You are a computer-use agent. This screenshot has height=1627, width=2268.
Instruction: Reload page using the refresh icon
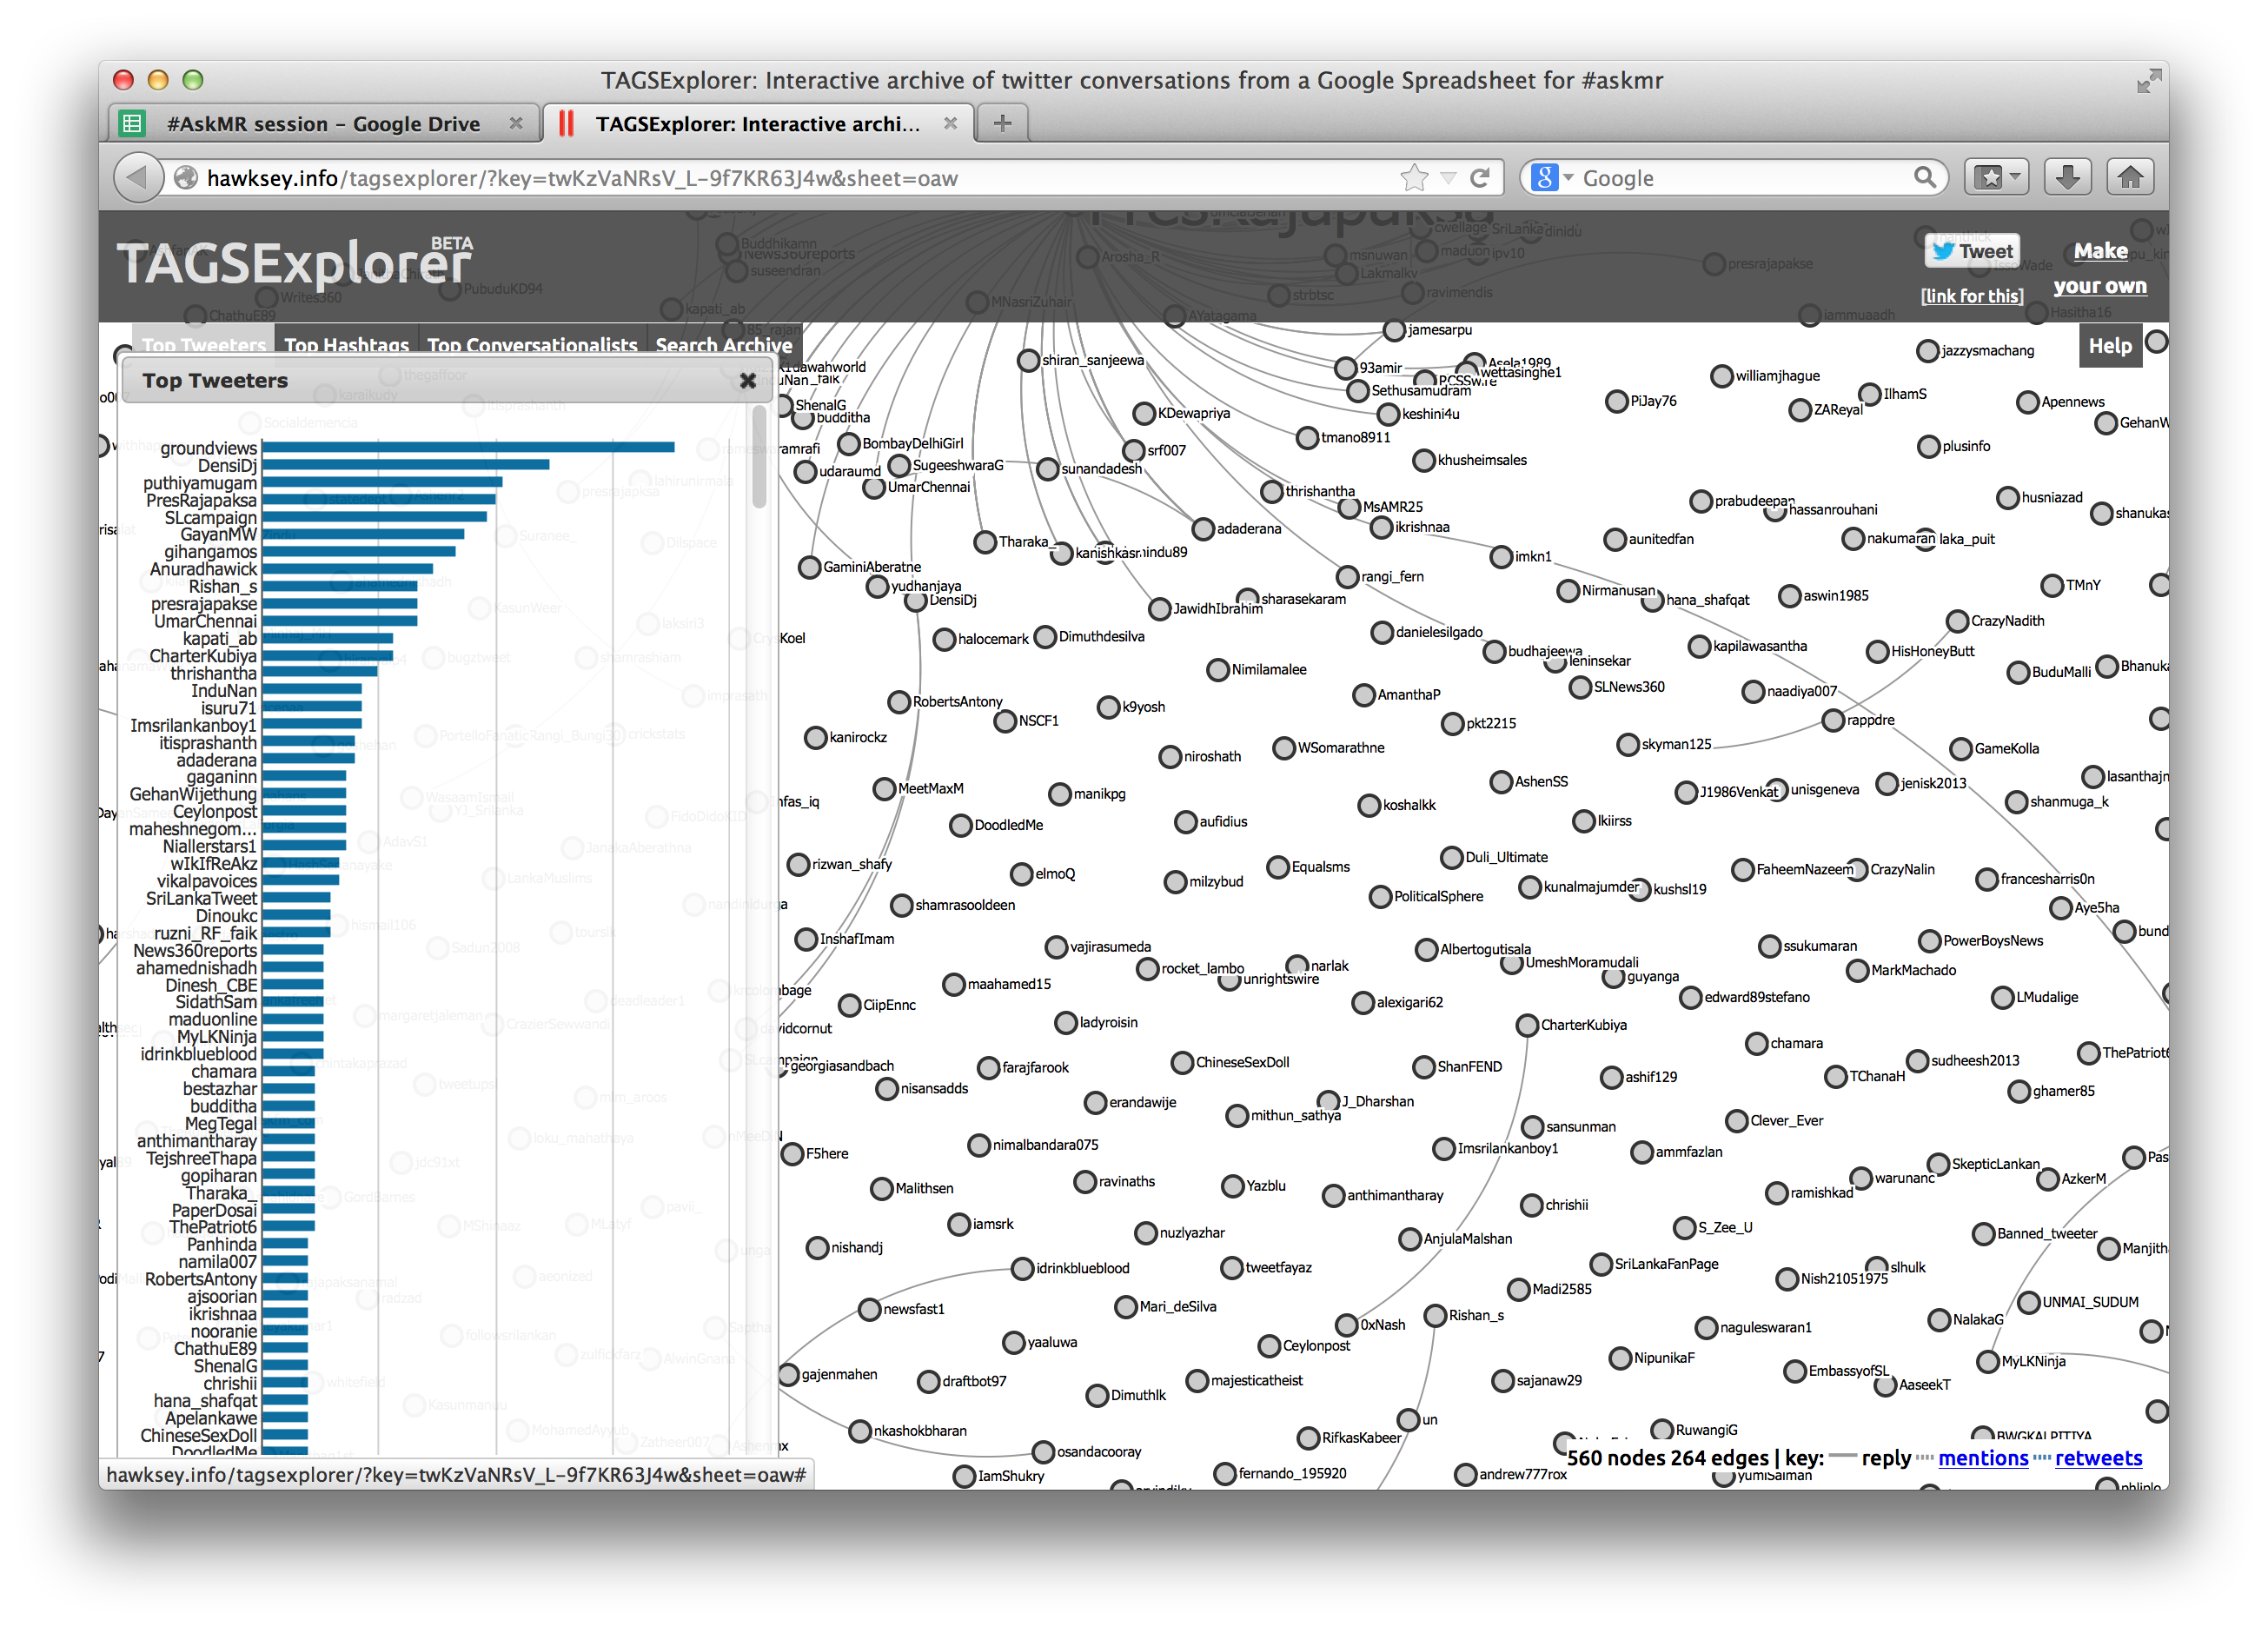[1480, 178]
